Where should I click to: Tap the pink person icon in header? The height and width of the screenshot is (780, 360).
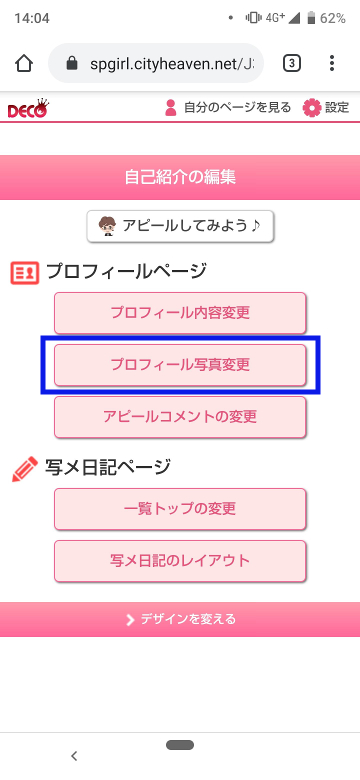pyautogui.click(x=171, y=107)
